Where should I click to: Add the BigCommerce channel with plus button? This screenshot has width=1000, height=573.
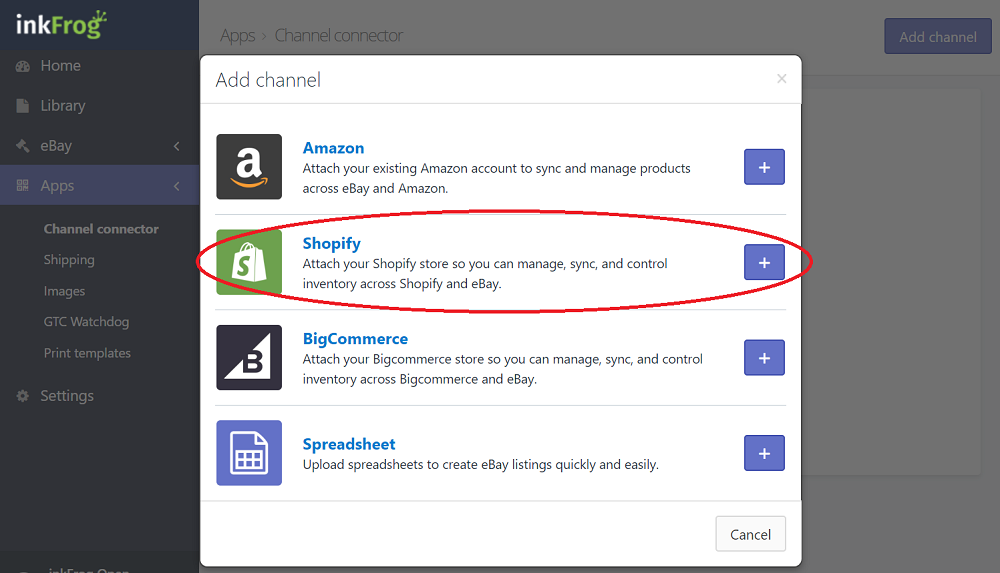764,358
